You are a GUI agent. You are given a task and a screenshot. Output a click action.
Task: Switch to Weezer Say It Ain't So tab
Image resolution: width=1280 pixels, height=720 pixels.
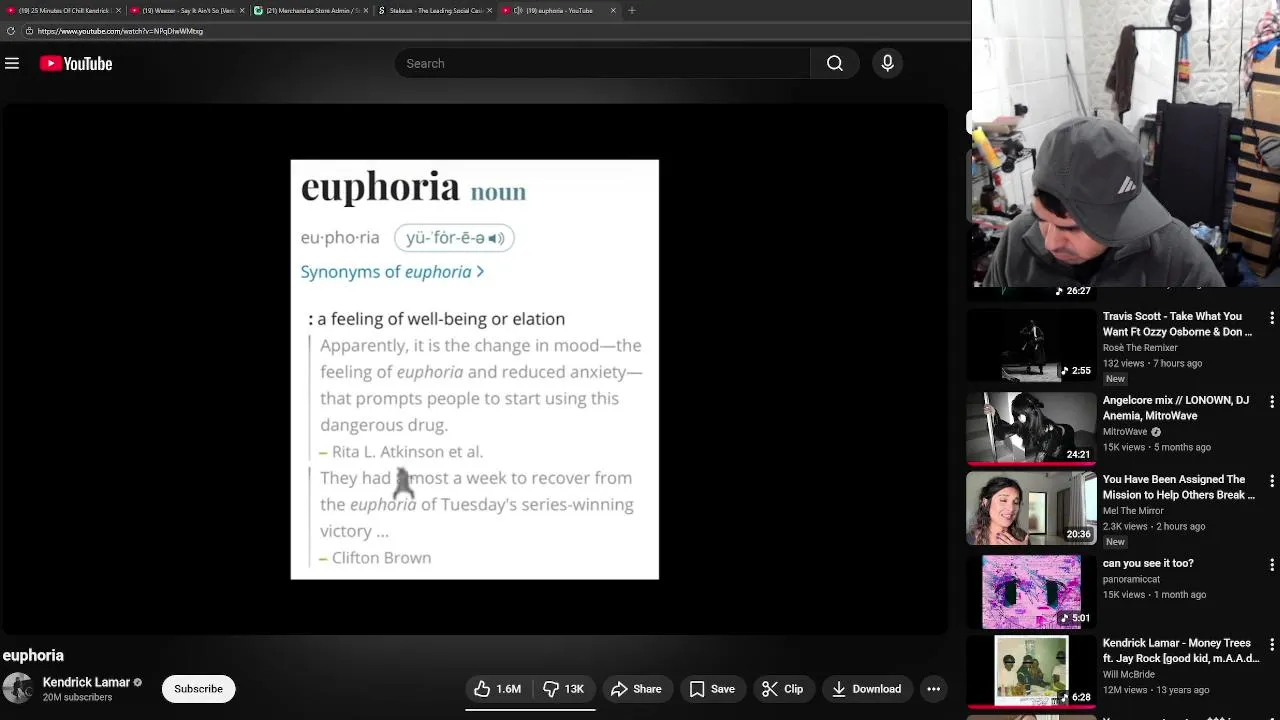[186, 10]
